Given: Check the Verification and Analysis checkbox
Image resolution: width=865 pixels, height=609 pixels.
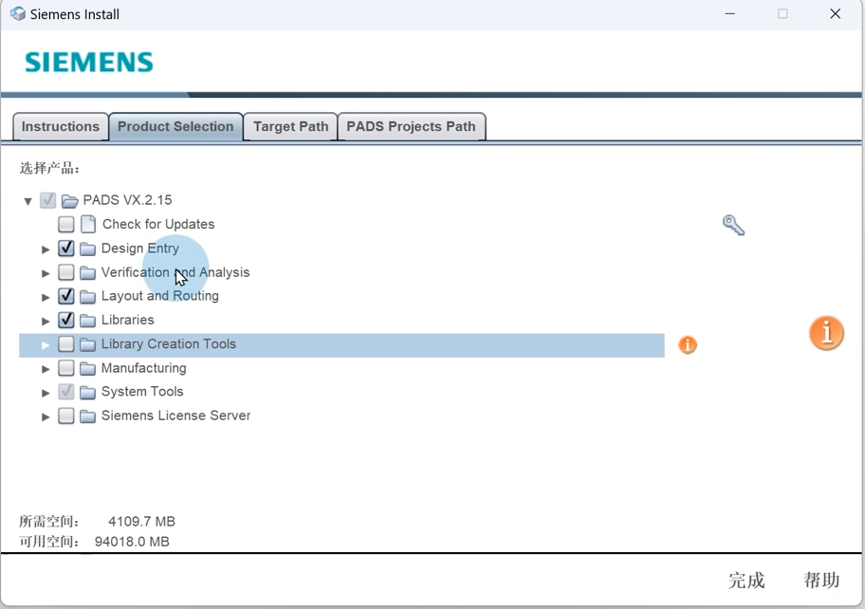Looking at the screenshot, I should pos(66,272).
